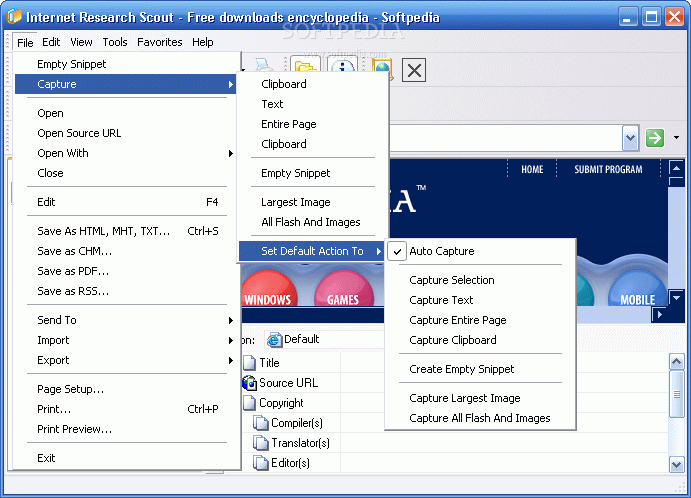Expand the Export submenu

tap(126, 360)
